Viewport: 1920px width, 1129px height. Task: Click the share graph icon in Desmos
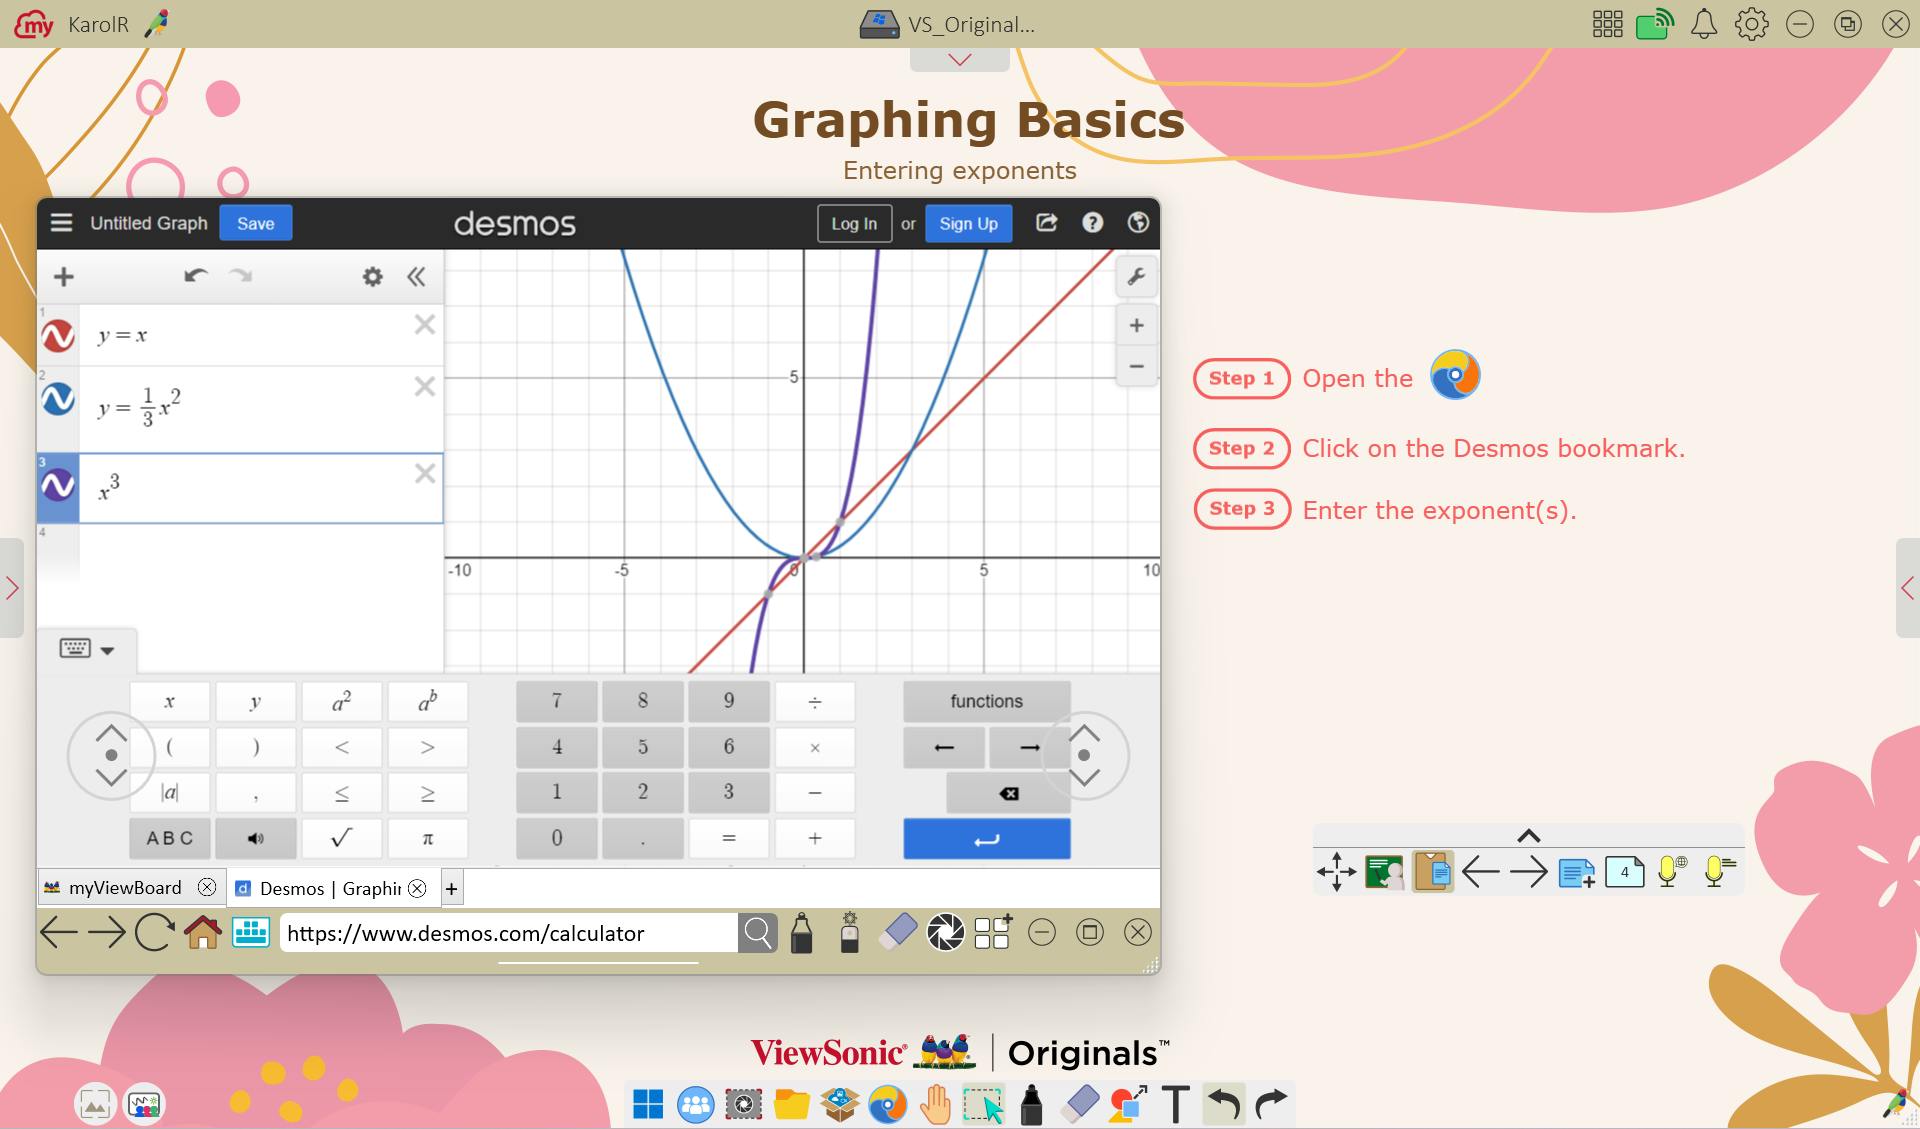(x=1046, y=223)
